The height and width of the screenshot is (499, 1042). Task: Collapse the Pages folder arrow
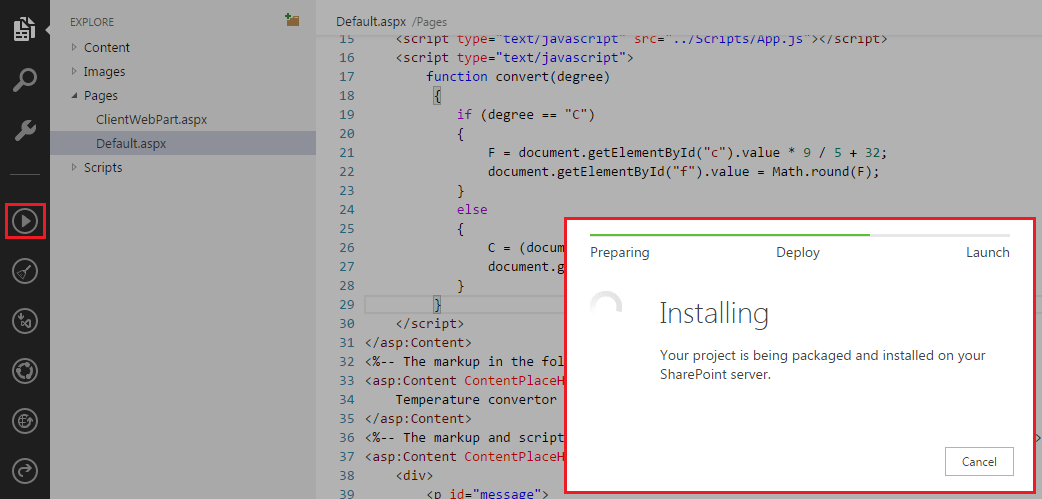(x=74, y=96)
